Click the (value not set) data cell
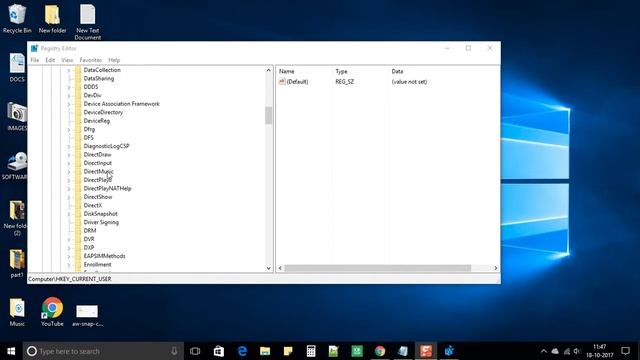This screenshot has height=360, width=640. 409,82
